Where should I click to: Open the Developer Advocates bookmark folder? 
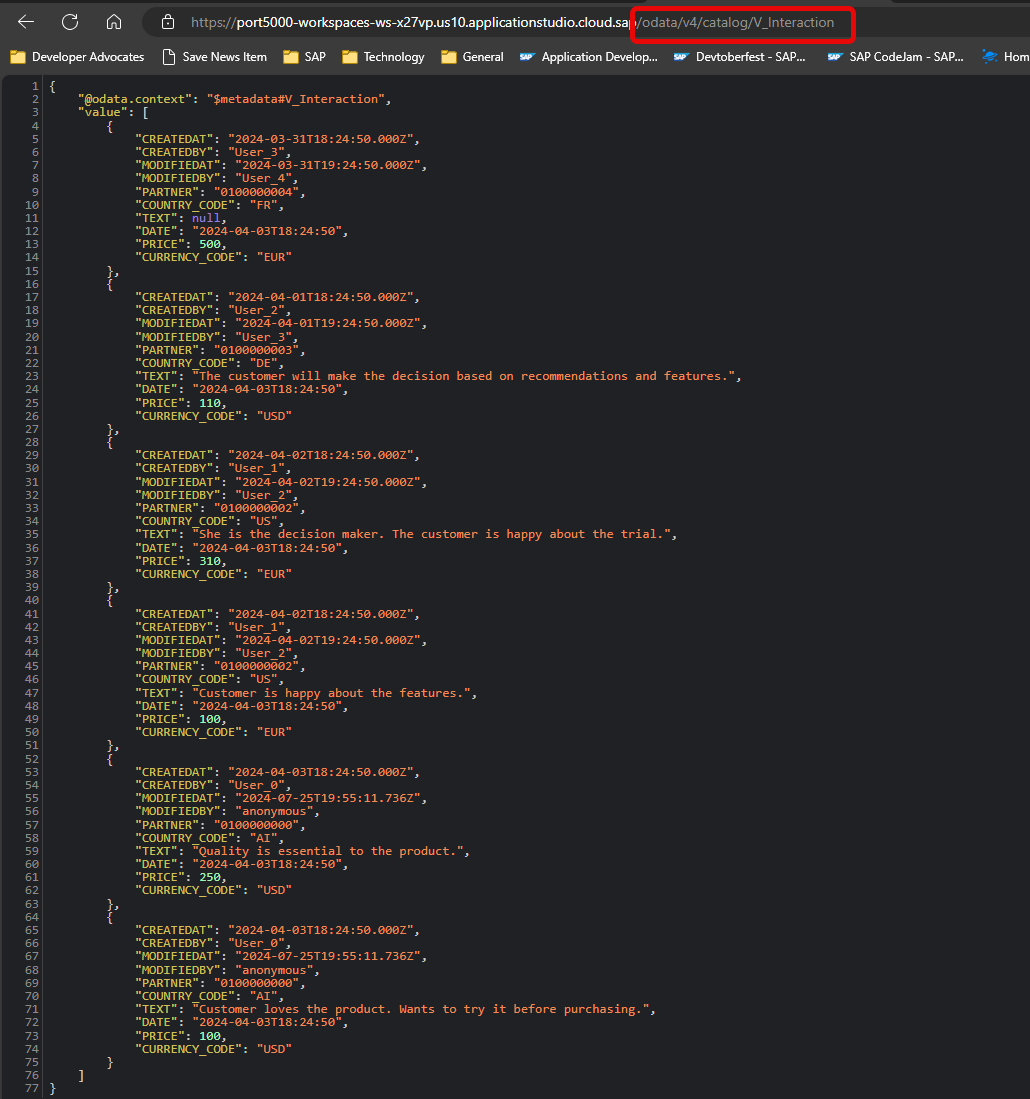(77, 57)
